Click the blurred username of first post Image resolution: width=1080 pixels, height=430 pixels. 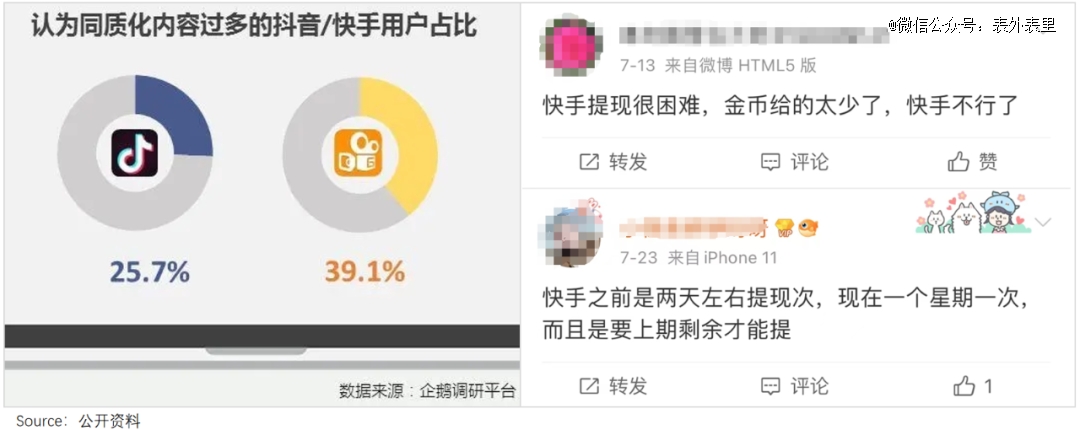pyautogui.click(x=754, y=35)
